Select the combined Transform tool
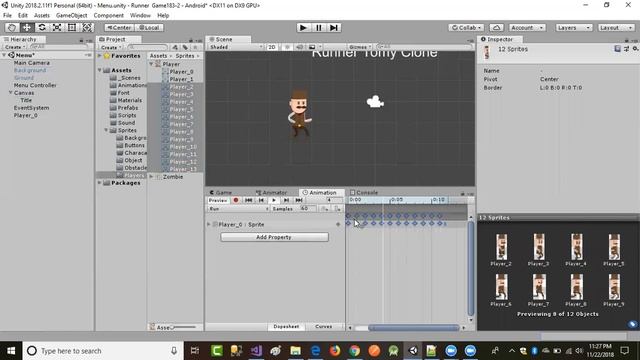 tap(87, 27)
